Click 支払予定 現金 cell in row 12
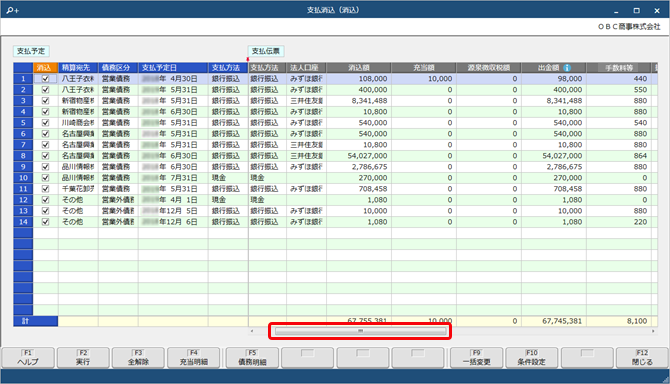Viewport: 670px width, 384px height. point(228,200)
